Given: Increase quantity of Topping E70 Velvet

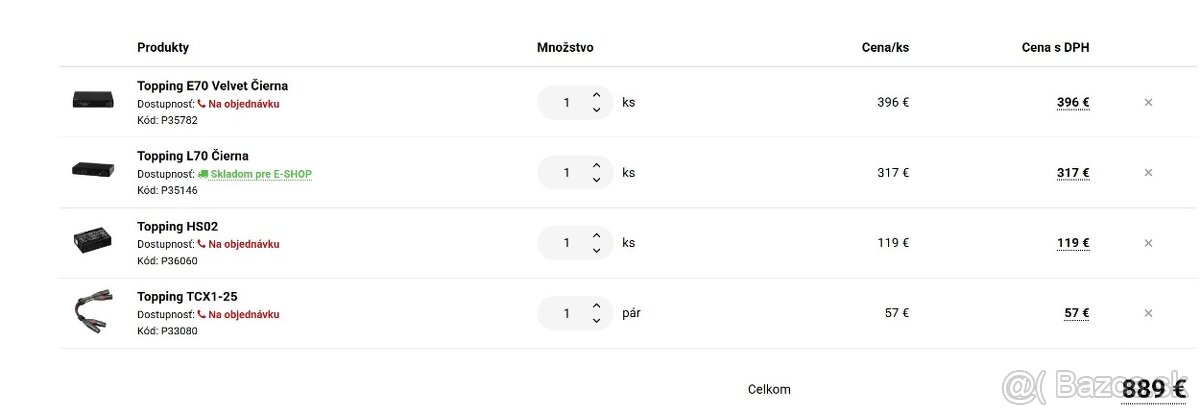Looking at the screenshot, I should pyautogui.click(x=597, y=95).
